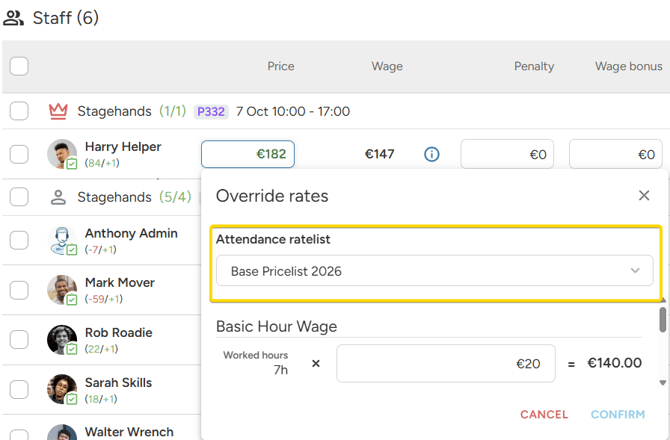Viewport: 670px width, 440px height.
Task: Select Anthony Admin's row checkbox
Action: 19,241
